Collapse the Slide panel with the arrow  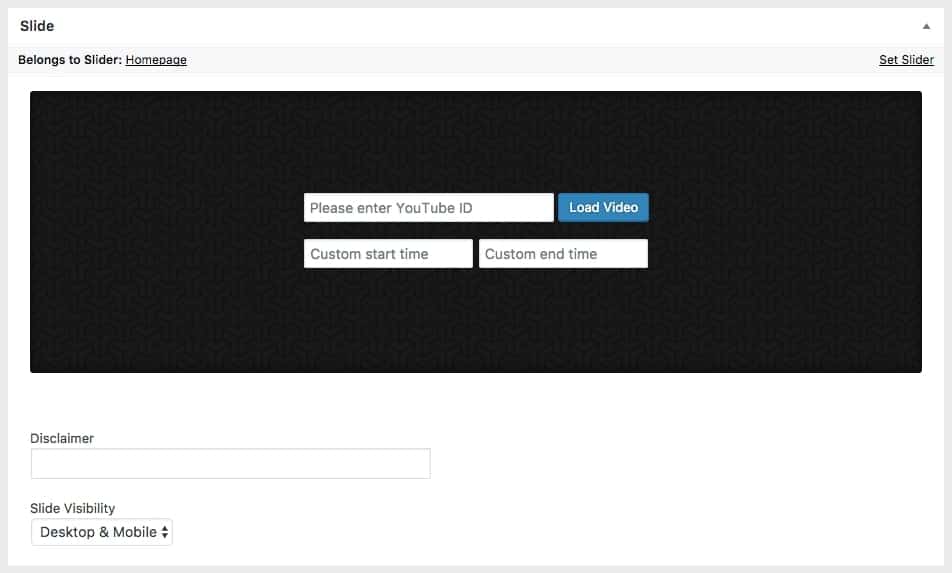click(x=926, y=26)
